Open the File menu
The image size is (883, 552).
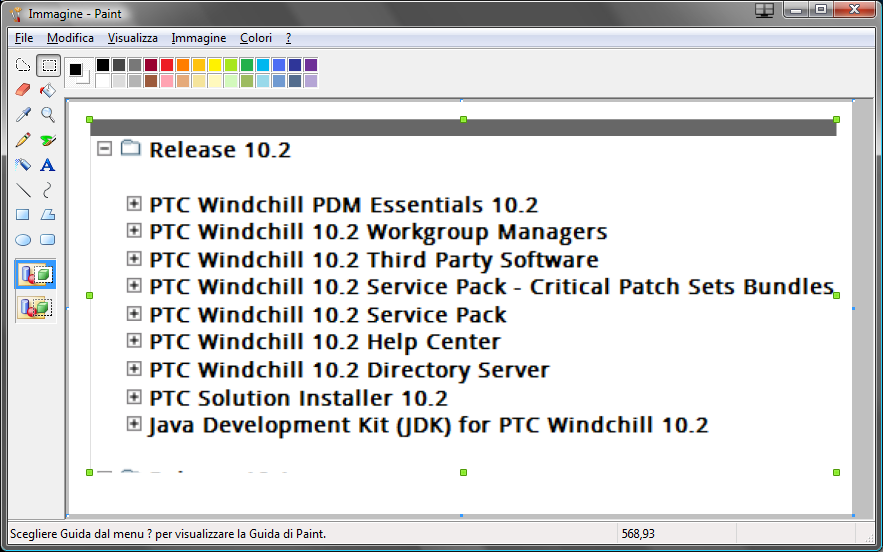coord(24,38)
